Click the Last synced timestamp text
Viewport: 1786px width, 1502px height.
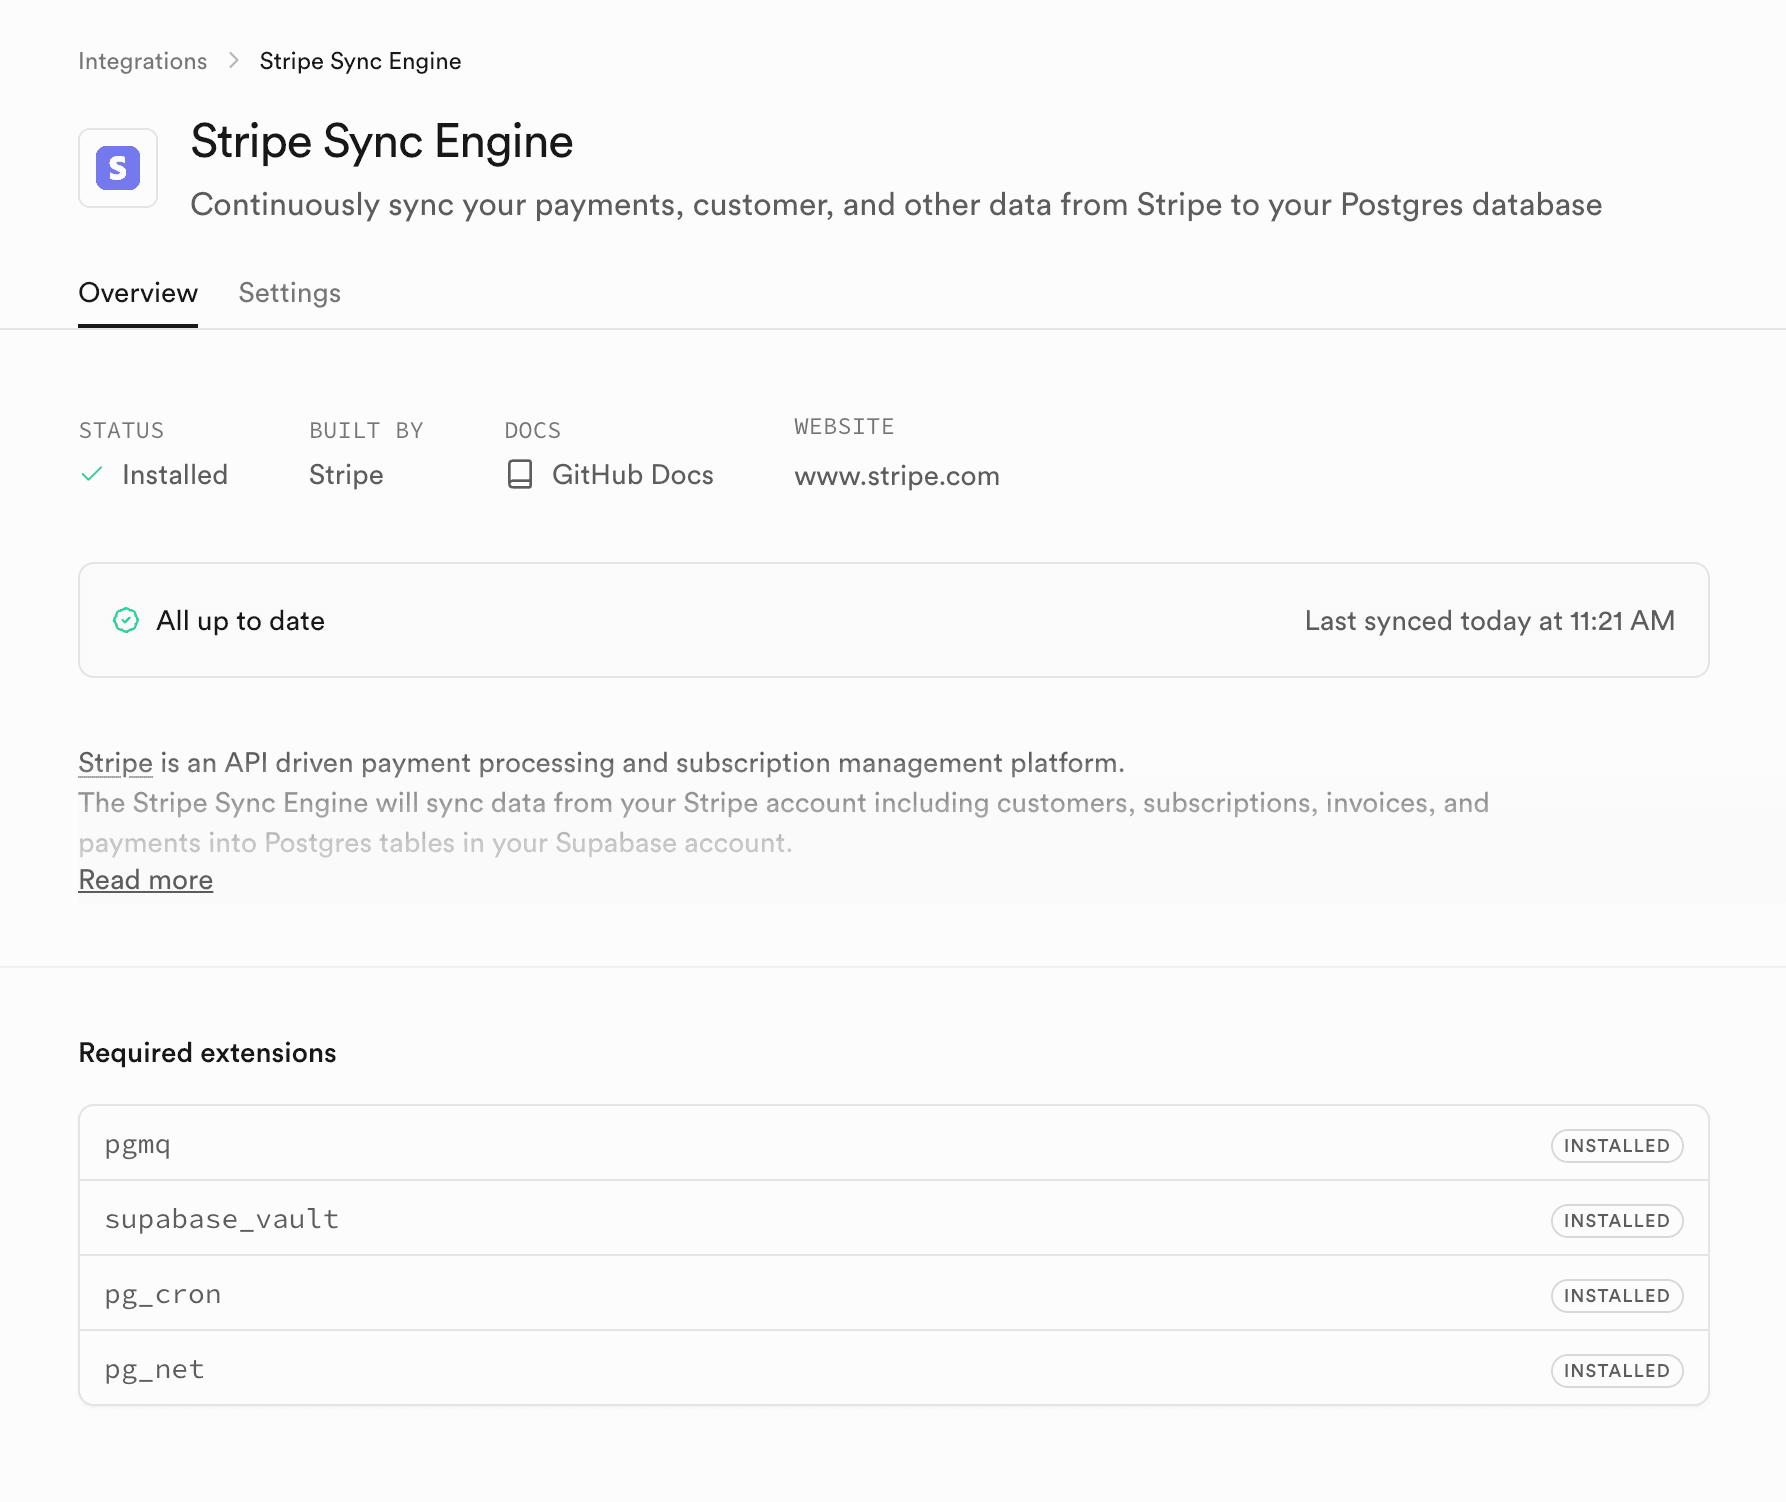1489,620
